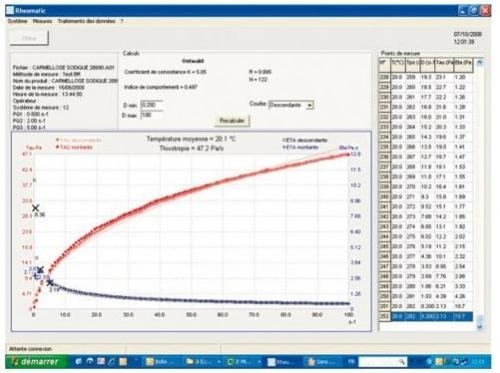Click the second quick launch icon in the taskbar
Viewport: 500px width, 373px height.
90,361
